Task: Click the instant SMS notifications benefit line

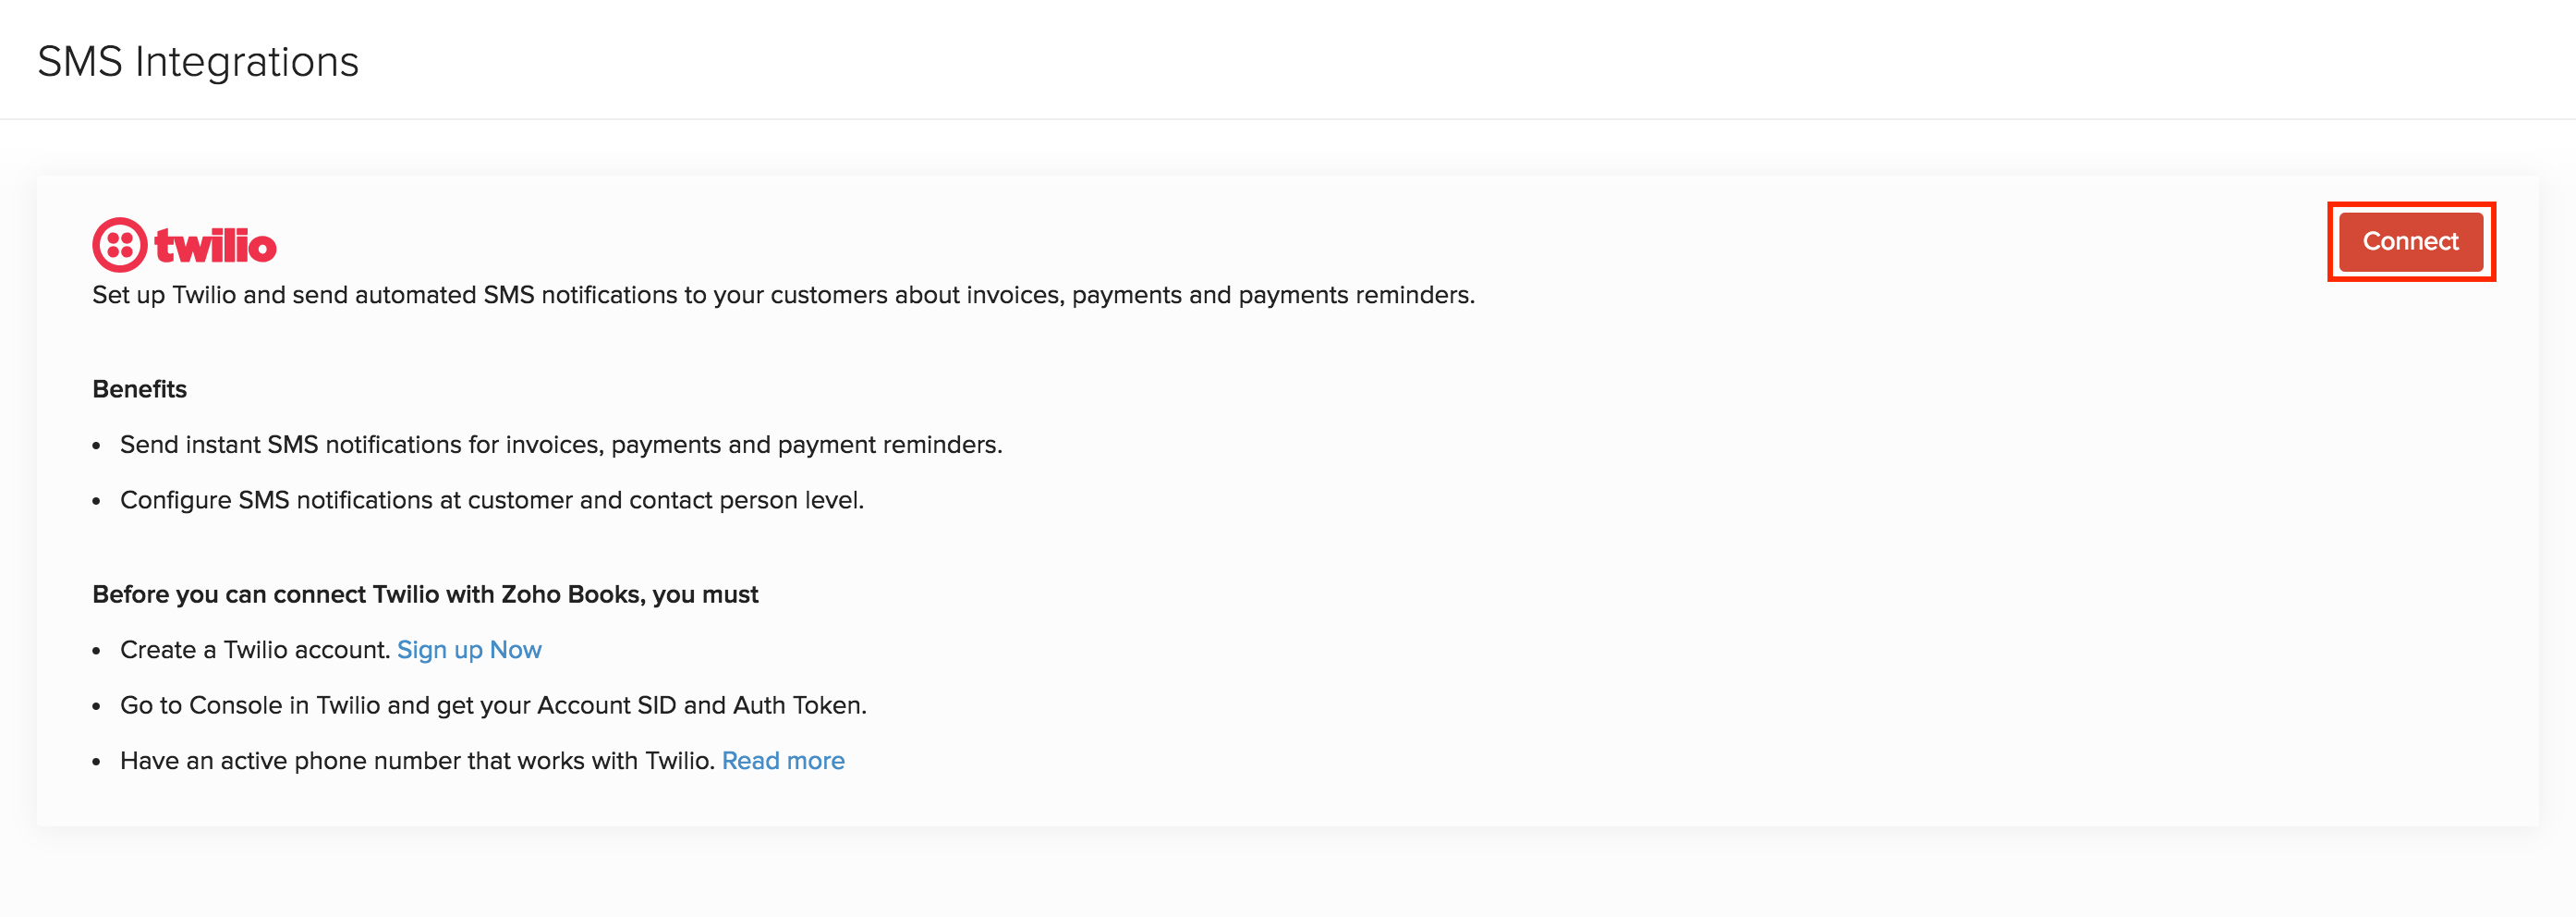Action: click(561, 445)
